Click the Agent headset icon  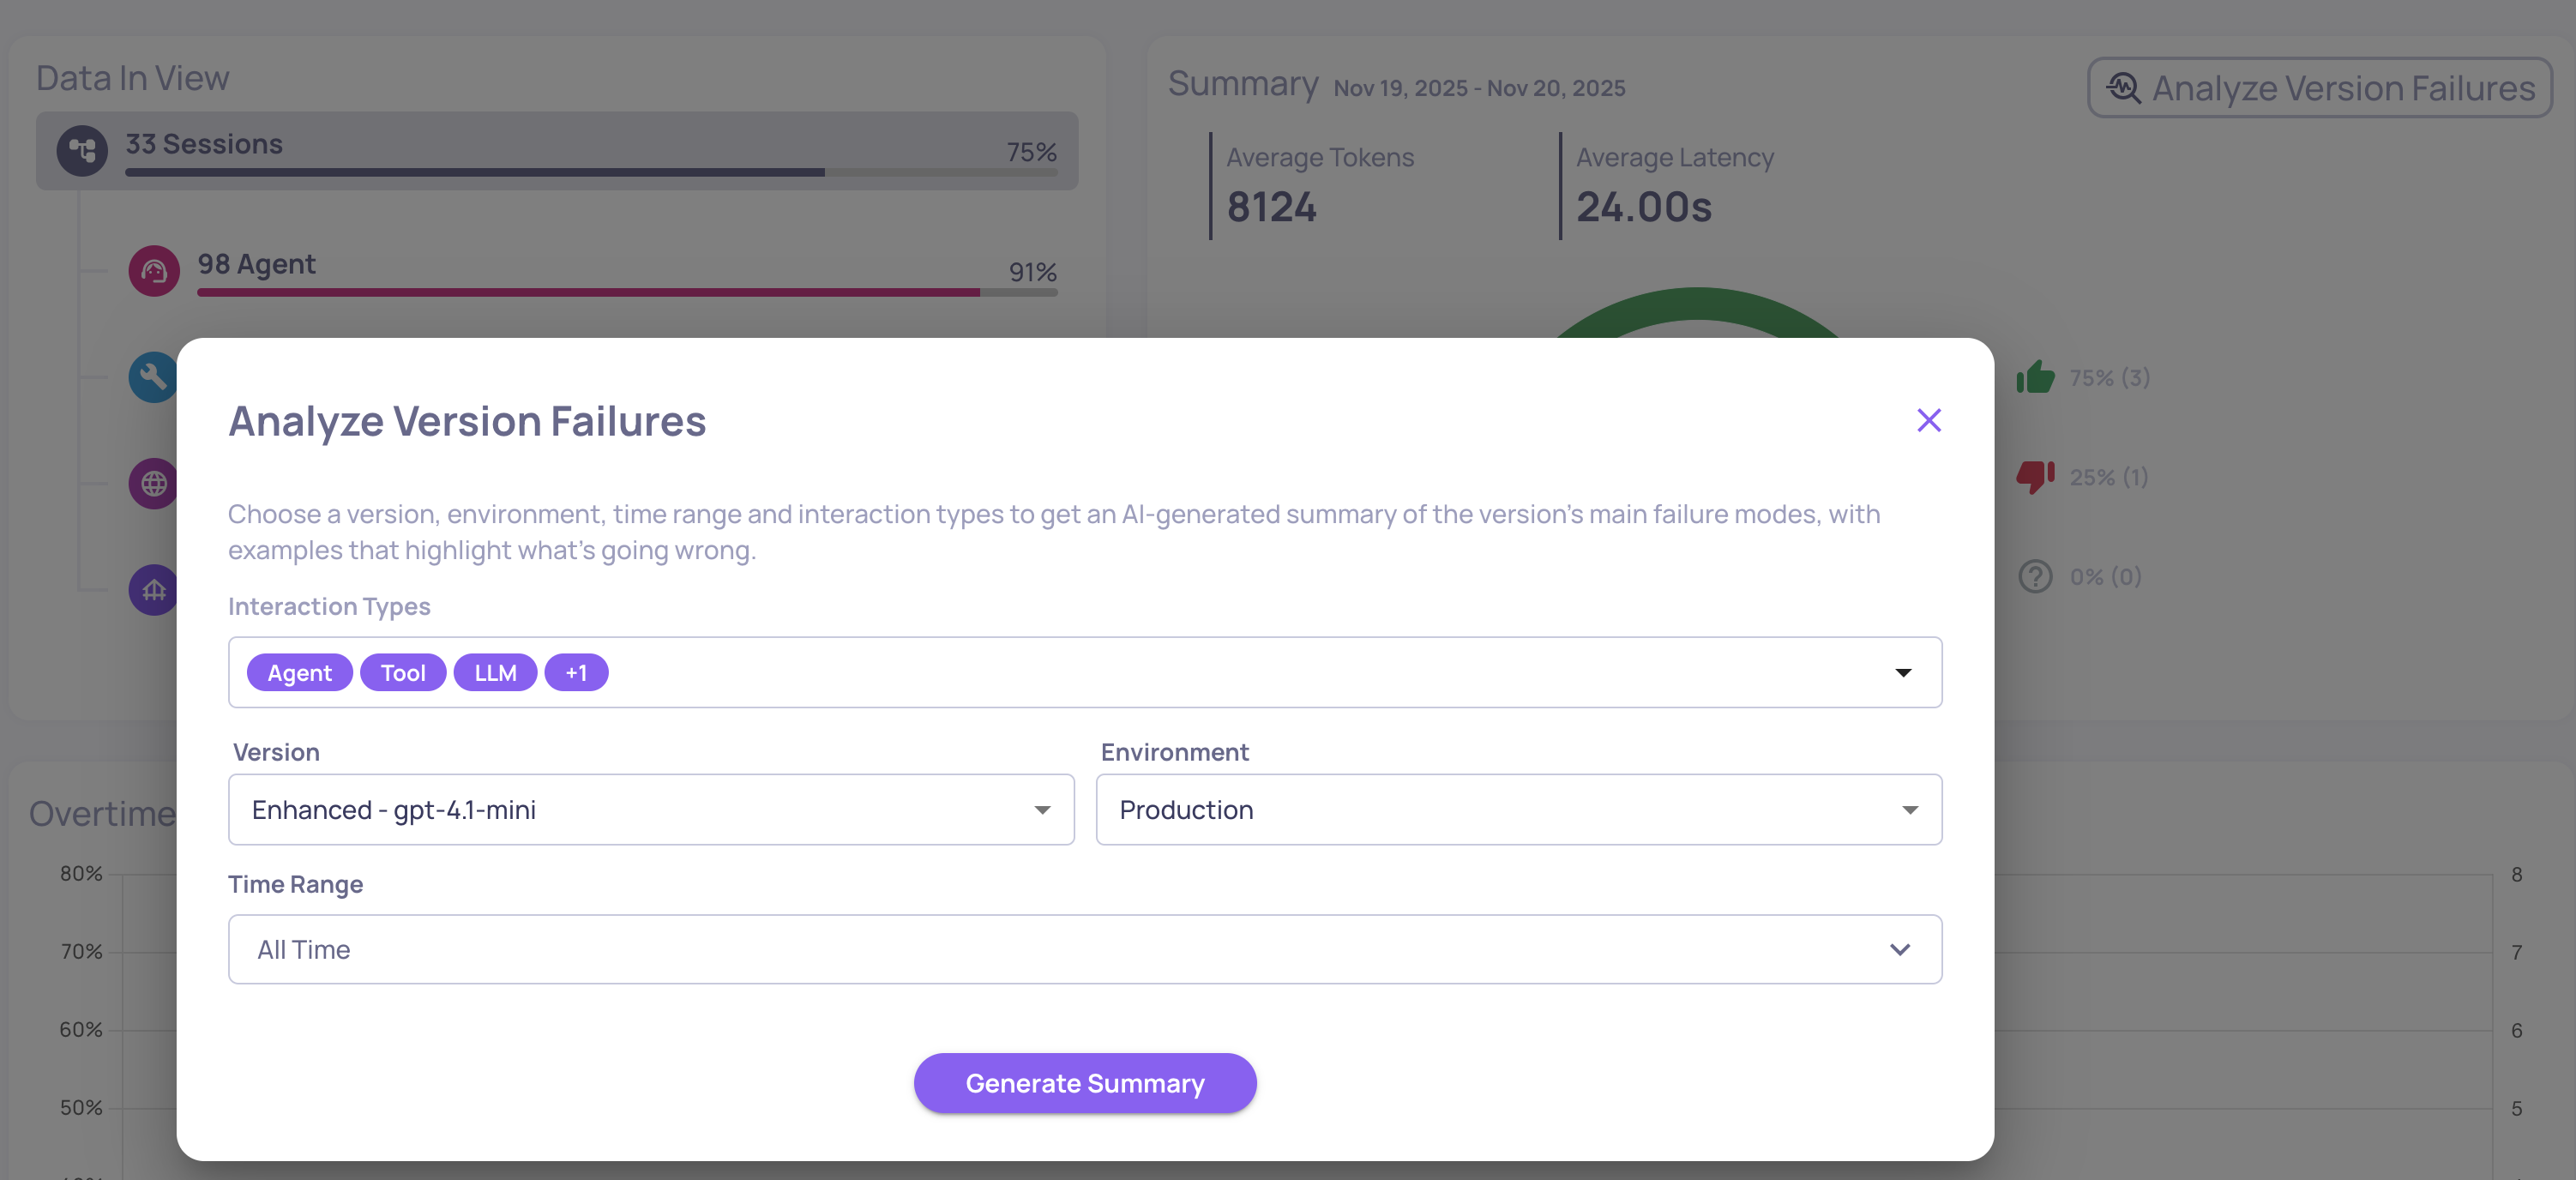point(154,271)
